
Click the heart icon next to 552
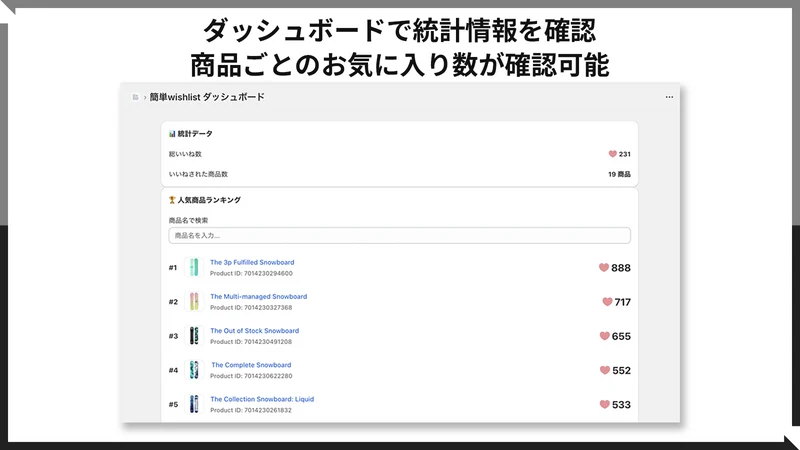point(605,370)
